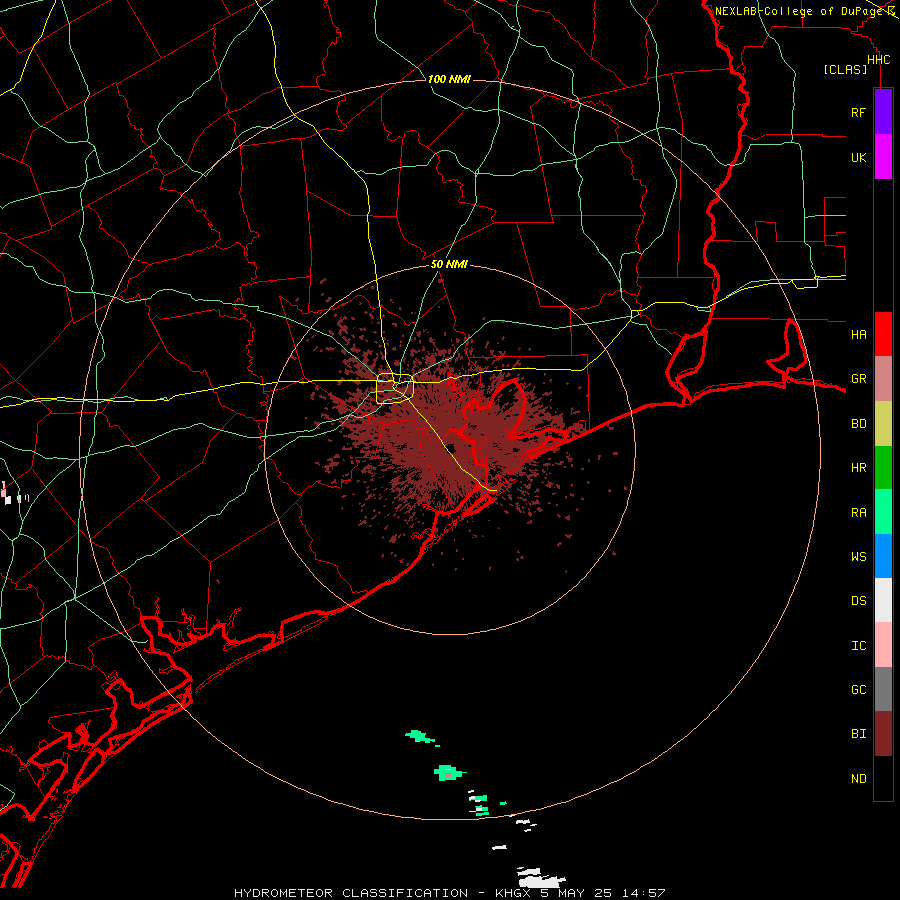Select the GC gray legend swatch
The image size is (900, 900).
883,689
